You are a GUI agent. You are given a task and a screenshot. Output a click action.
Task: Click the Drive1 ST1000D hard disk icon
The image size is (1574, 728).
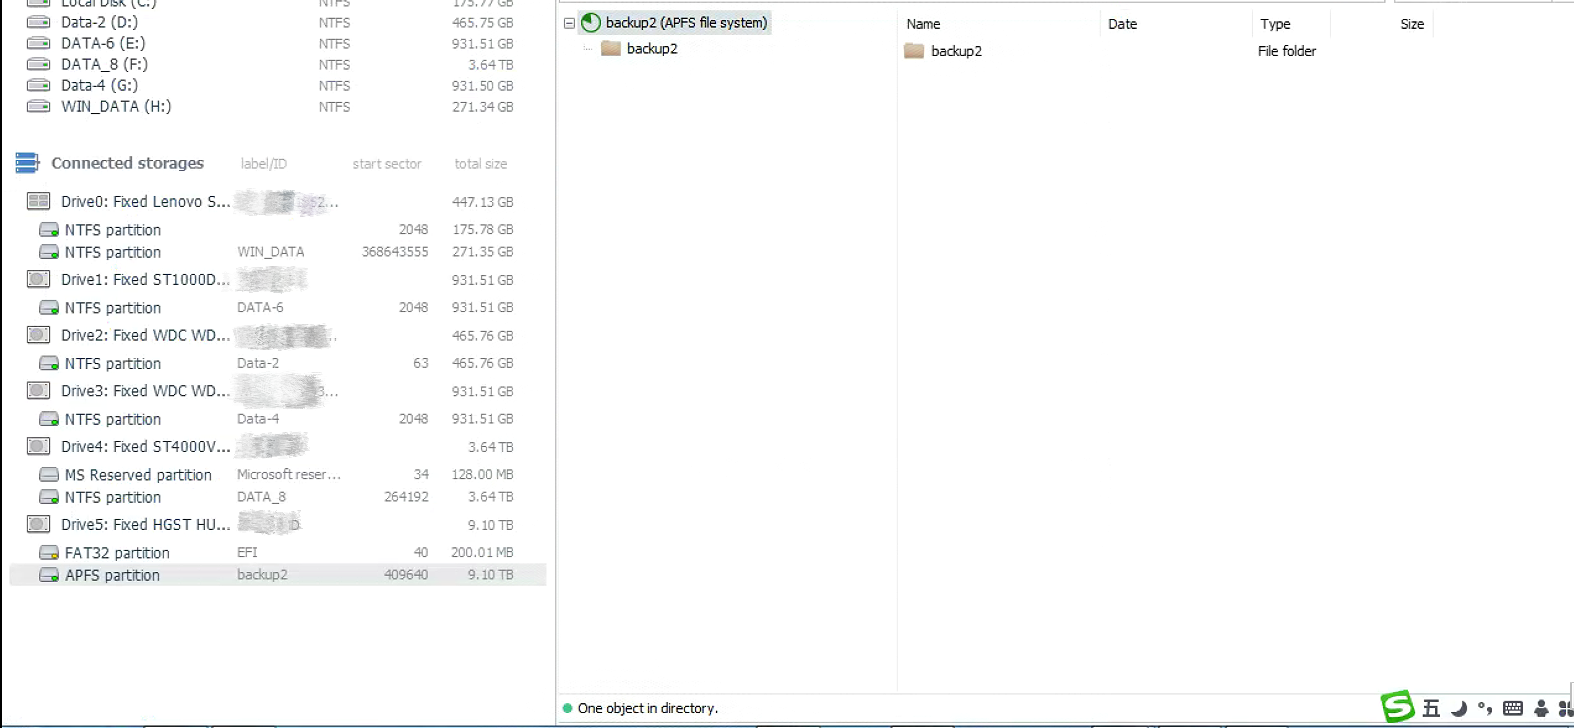[x=38, y=279]
